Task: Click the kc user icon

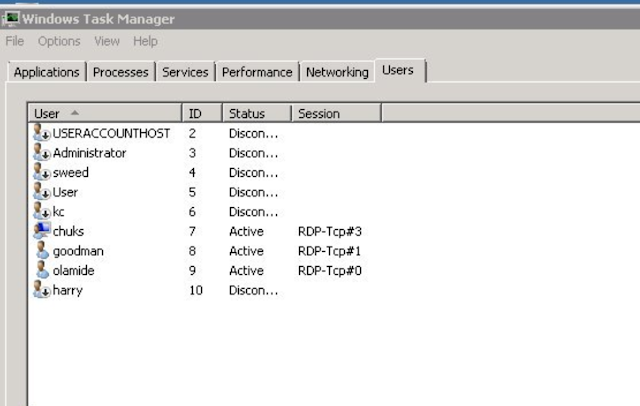Action: coord(41,212)
